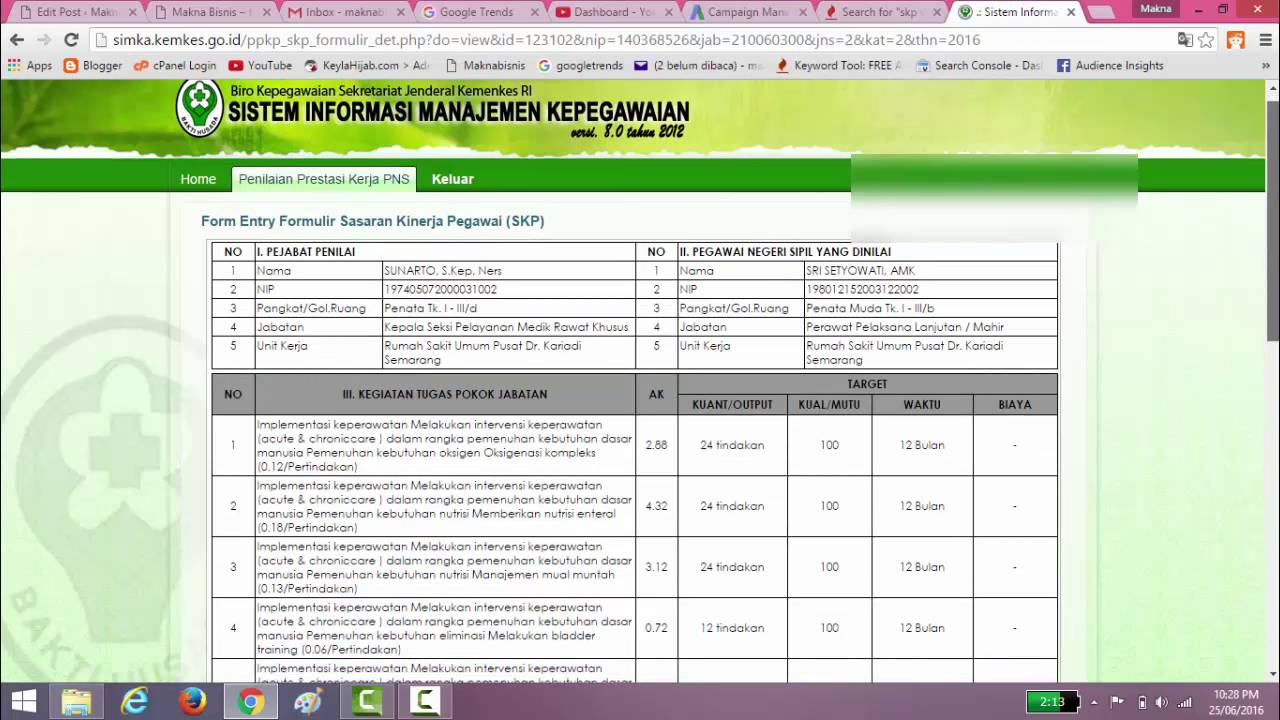Switch to the Campaign Management browser tab
Screen dimensions: 1280x720
[x=748, y=12]
